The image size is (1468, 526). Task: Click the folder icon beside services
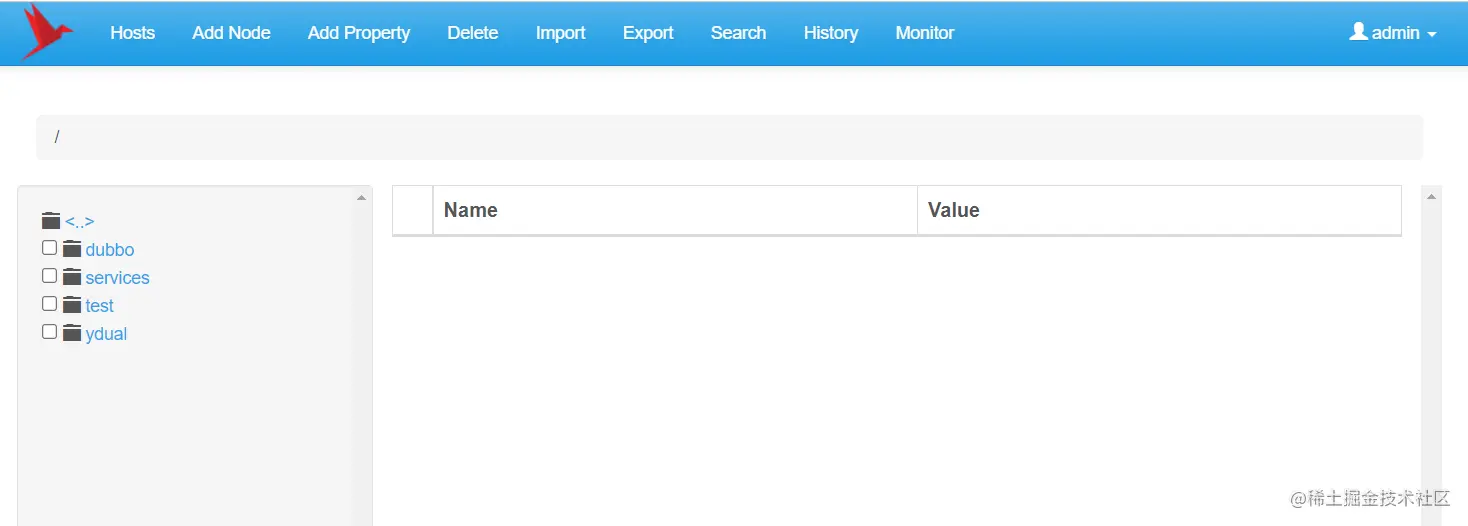point(72,277)
